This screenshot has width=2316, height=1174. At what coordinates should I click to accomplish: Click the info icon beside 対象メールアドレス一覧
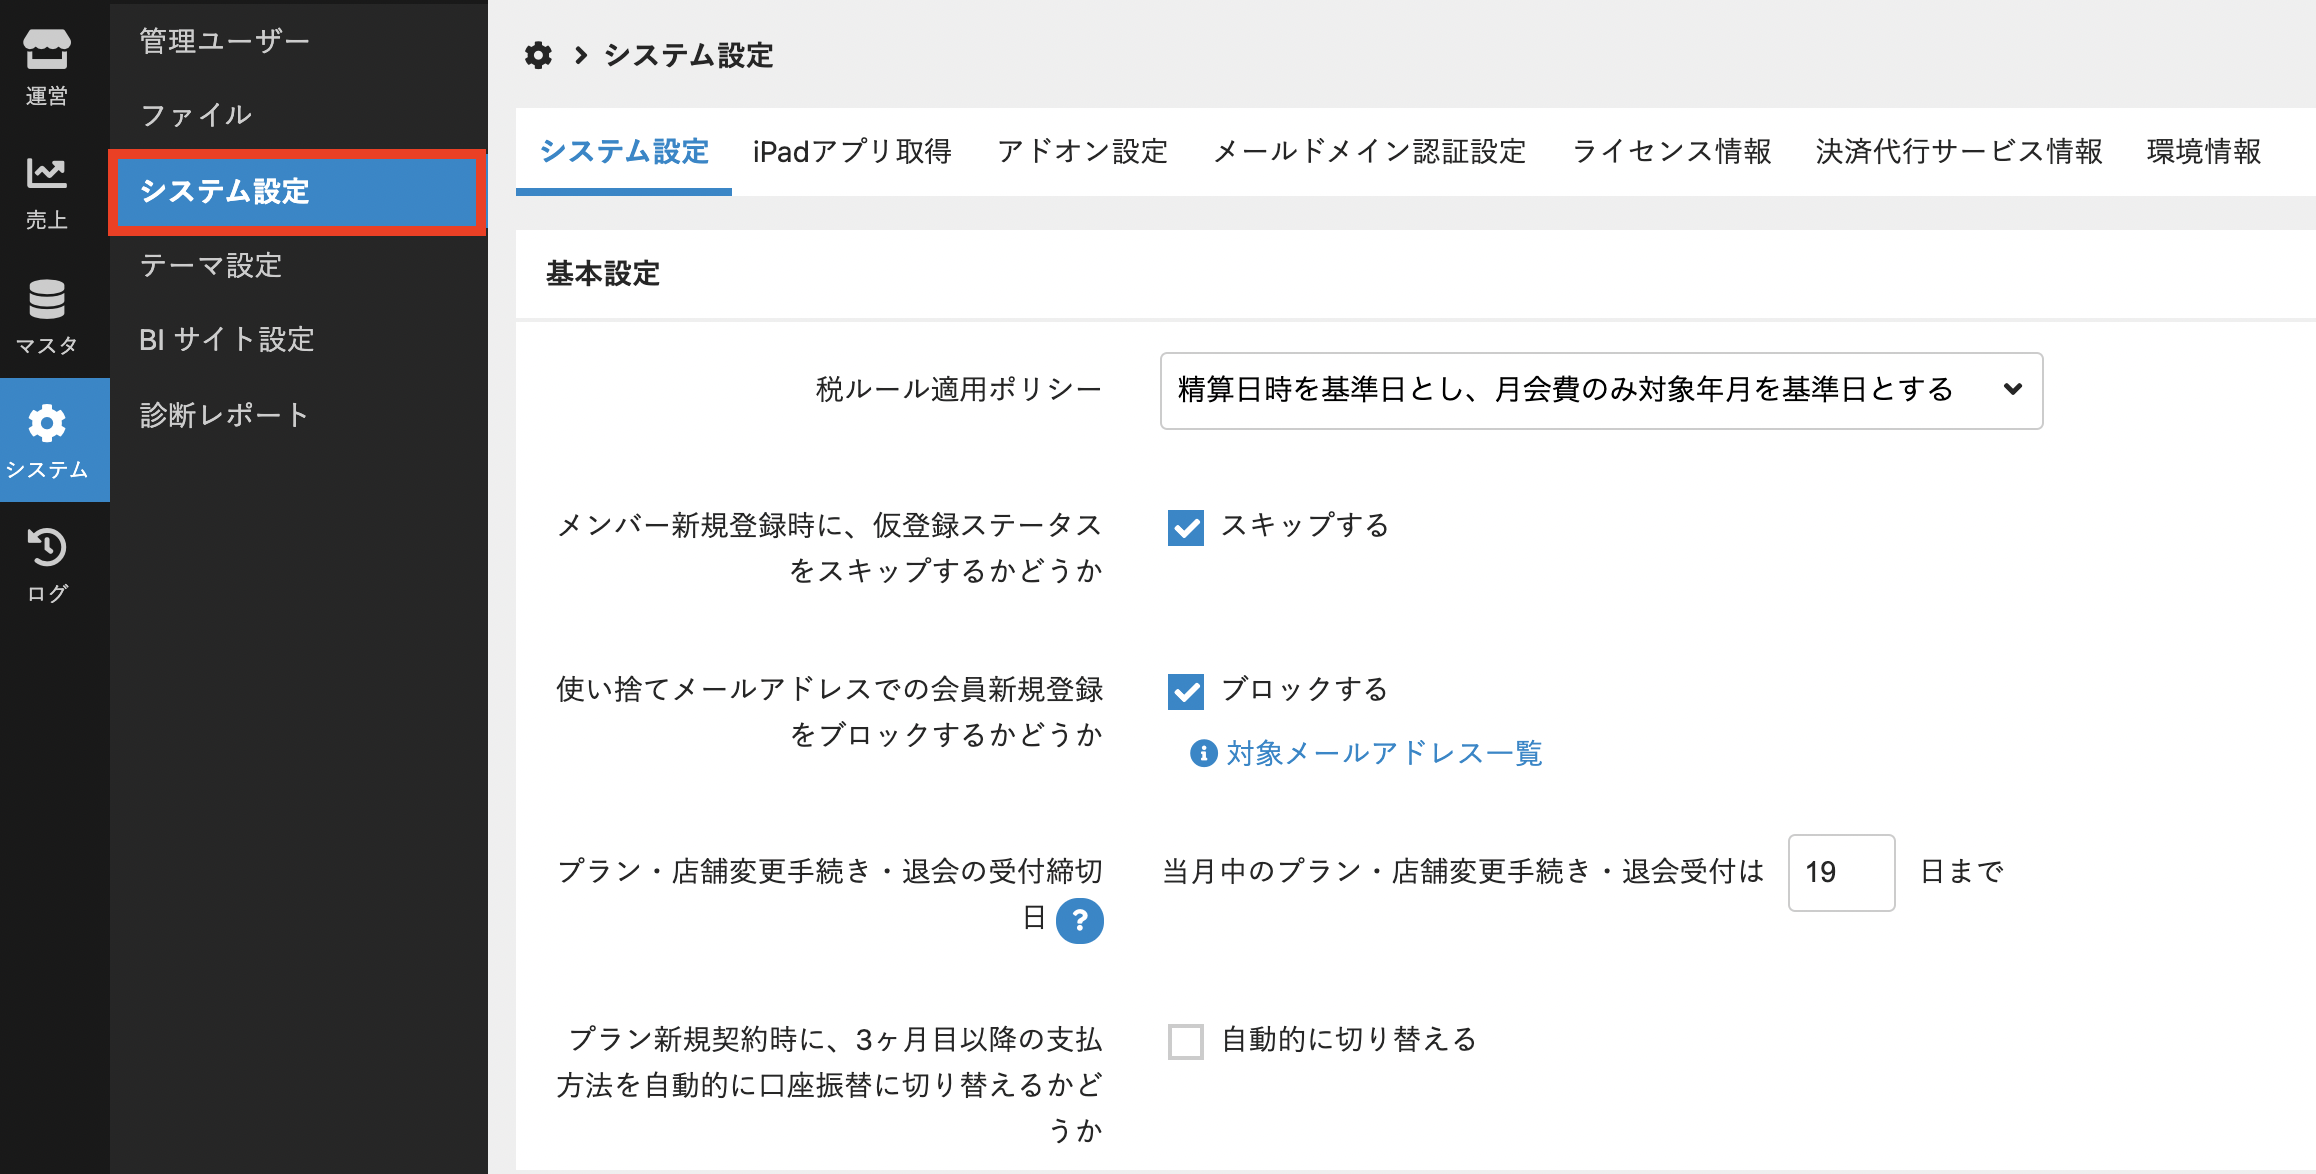[x=1203, y=753]
